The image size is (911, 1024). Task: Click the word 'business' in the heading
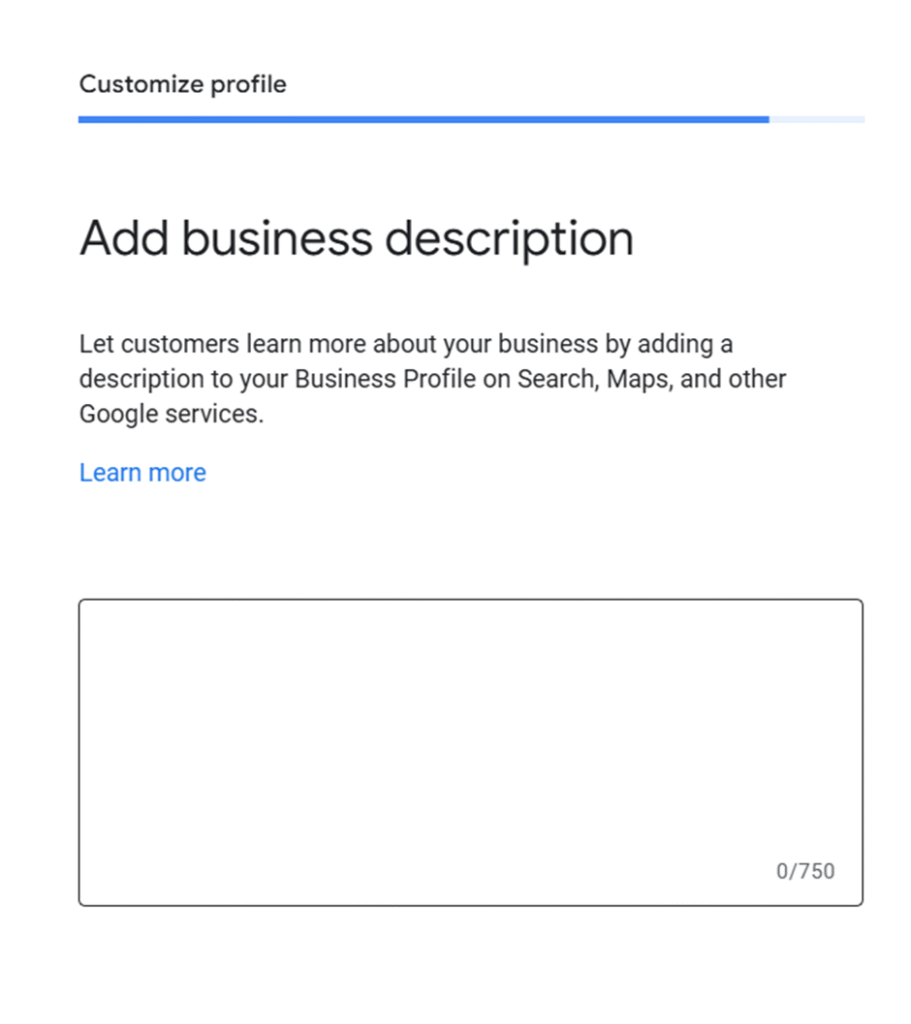[x=275, y=239]
